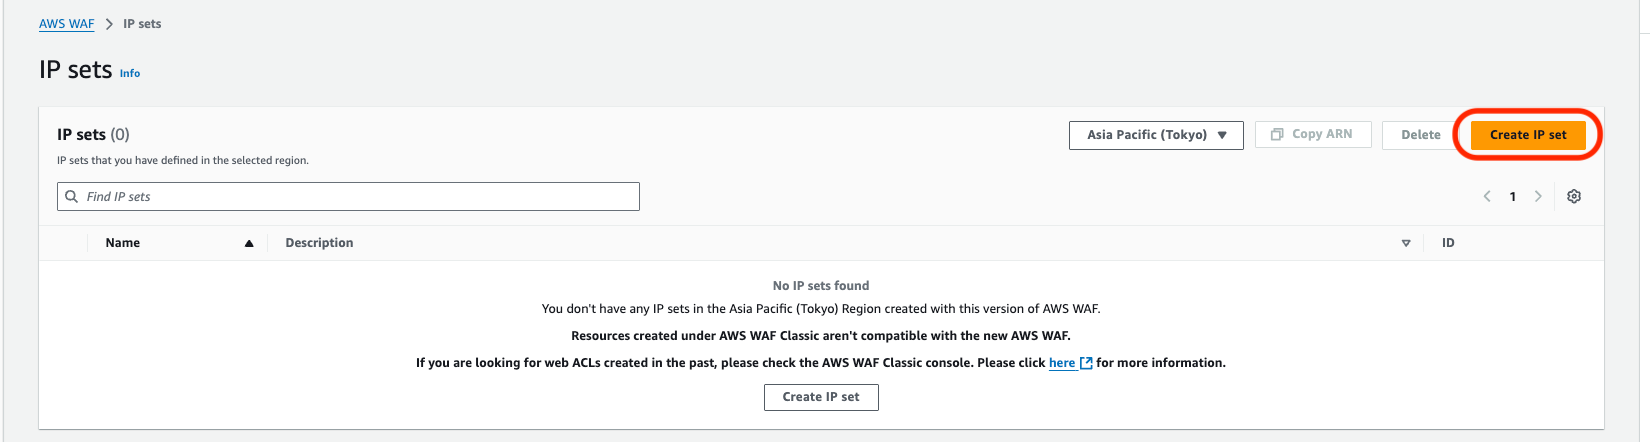
Task: Select the IP sets breadcrumb item
Action: tap(142, 24)
